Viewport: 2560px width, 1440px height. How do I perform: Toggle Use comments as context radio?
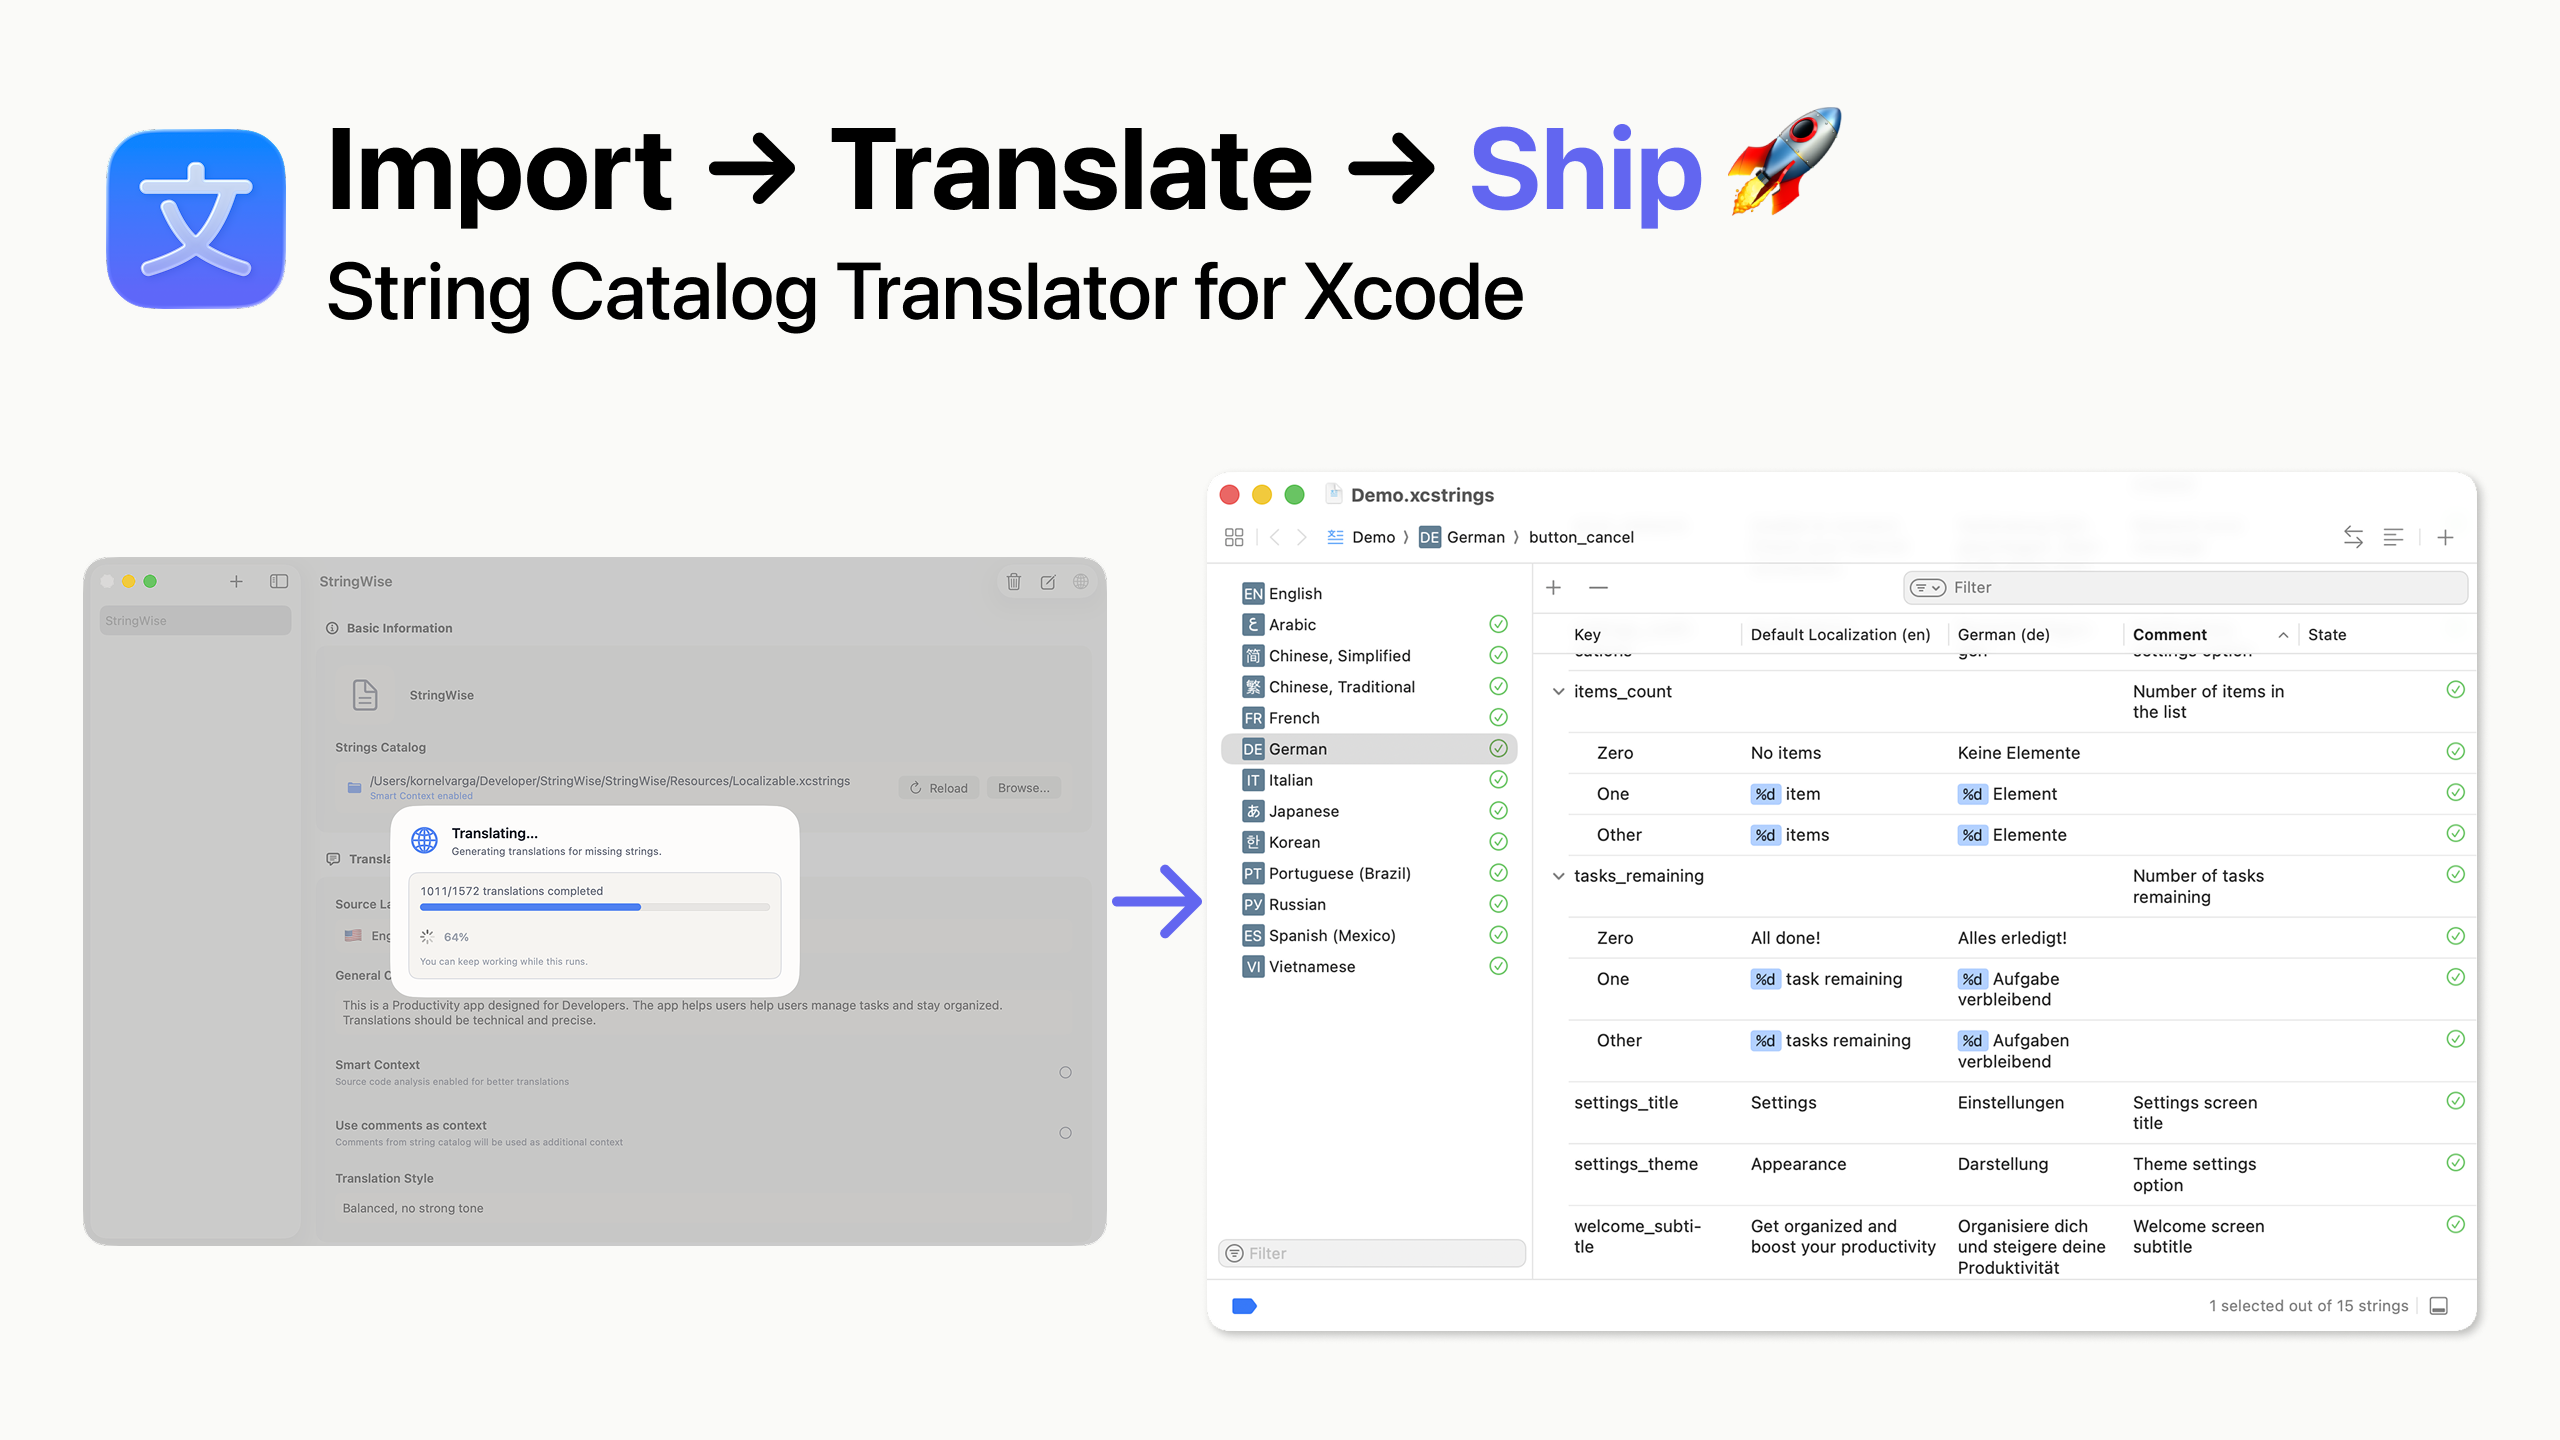(1065, 1133)
